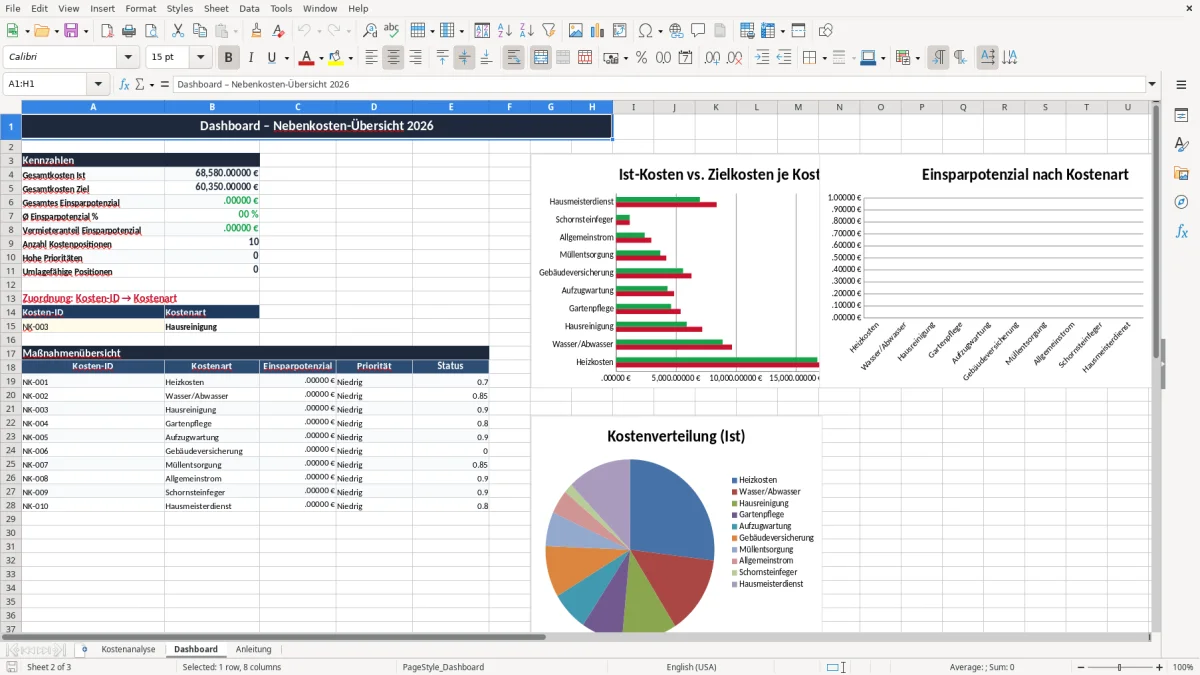
Task: Click the AutoFilter funnel icon
Action: coord(548,31)
